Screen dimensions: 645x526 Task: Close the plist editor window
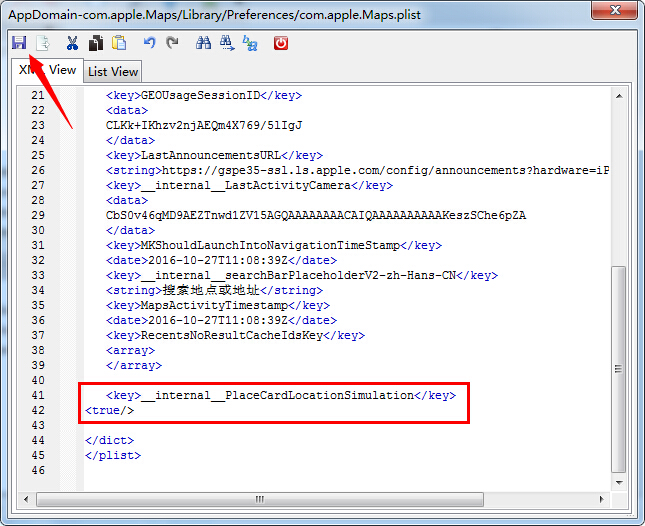615,10
